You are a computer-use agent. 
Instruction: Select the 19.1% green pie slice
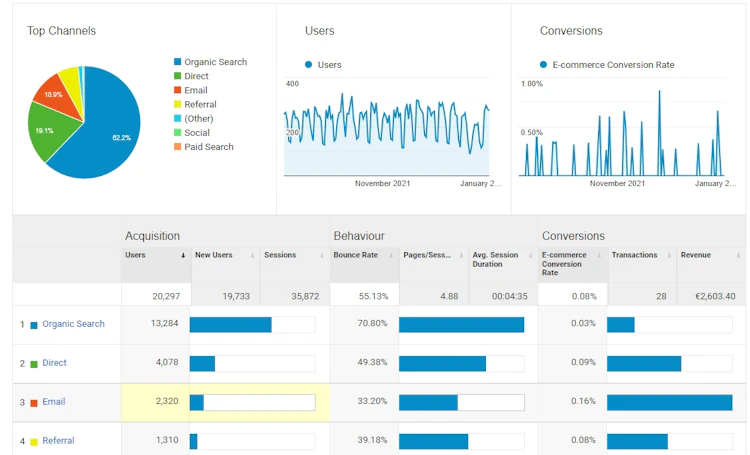(x=48, y=130)
